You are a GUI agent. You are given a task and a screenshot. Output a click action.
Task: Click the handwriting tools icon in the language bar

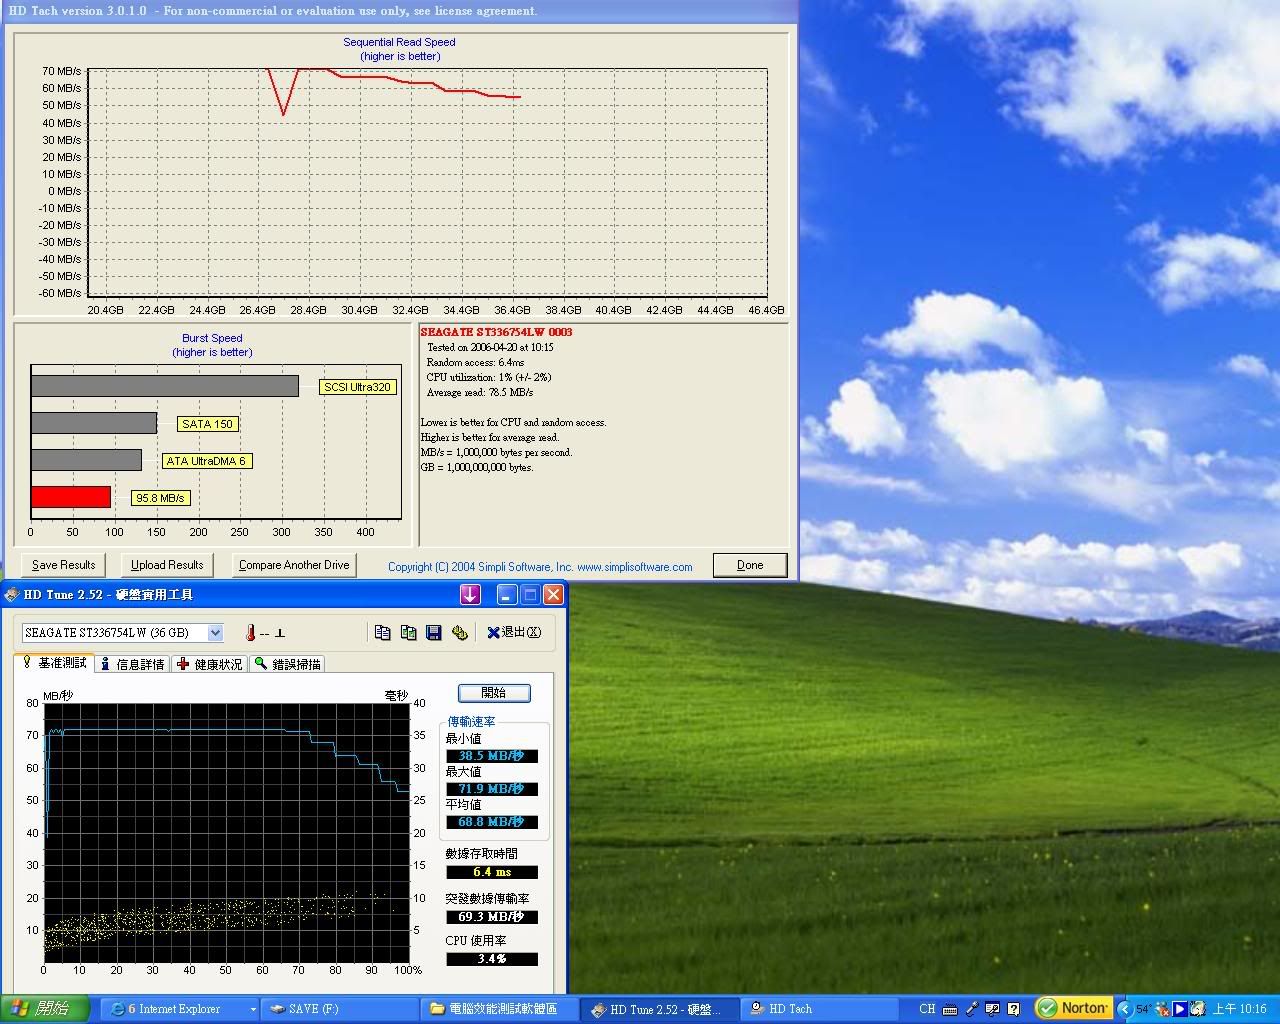[x=993, y=1009]
